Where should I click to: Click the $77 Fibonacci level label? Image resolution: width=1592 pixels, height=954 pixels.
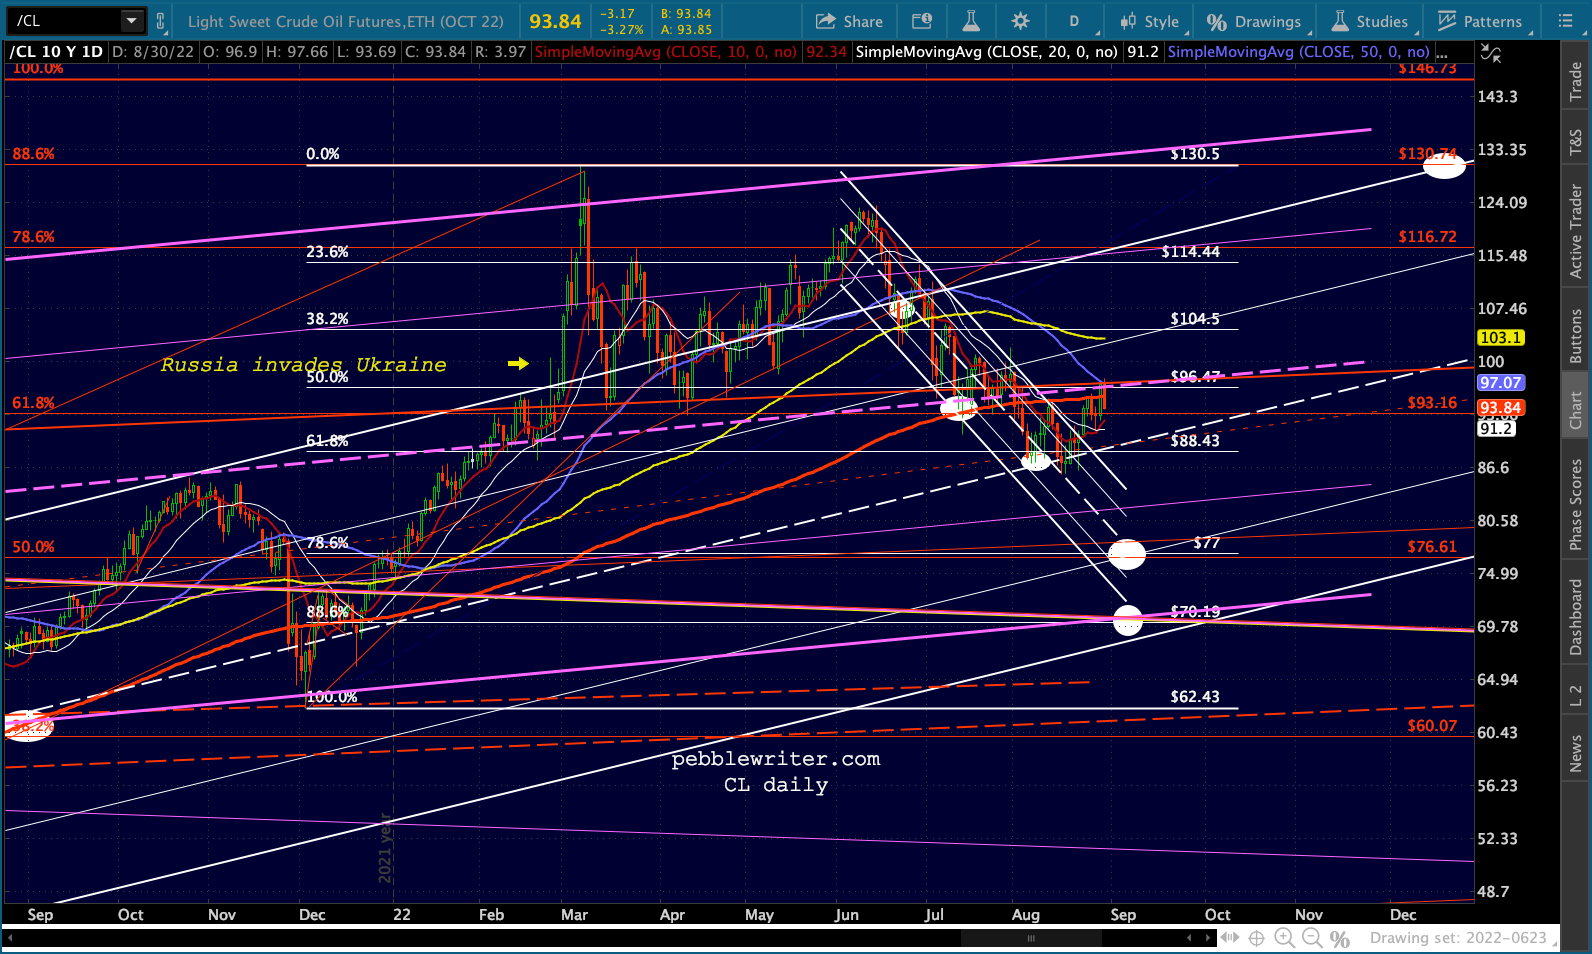point(1207,543)
